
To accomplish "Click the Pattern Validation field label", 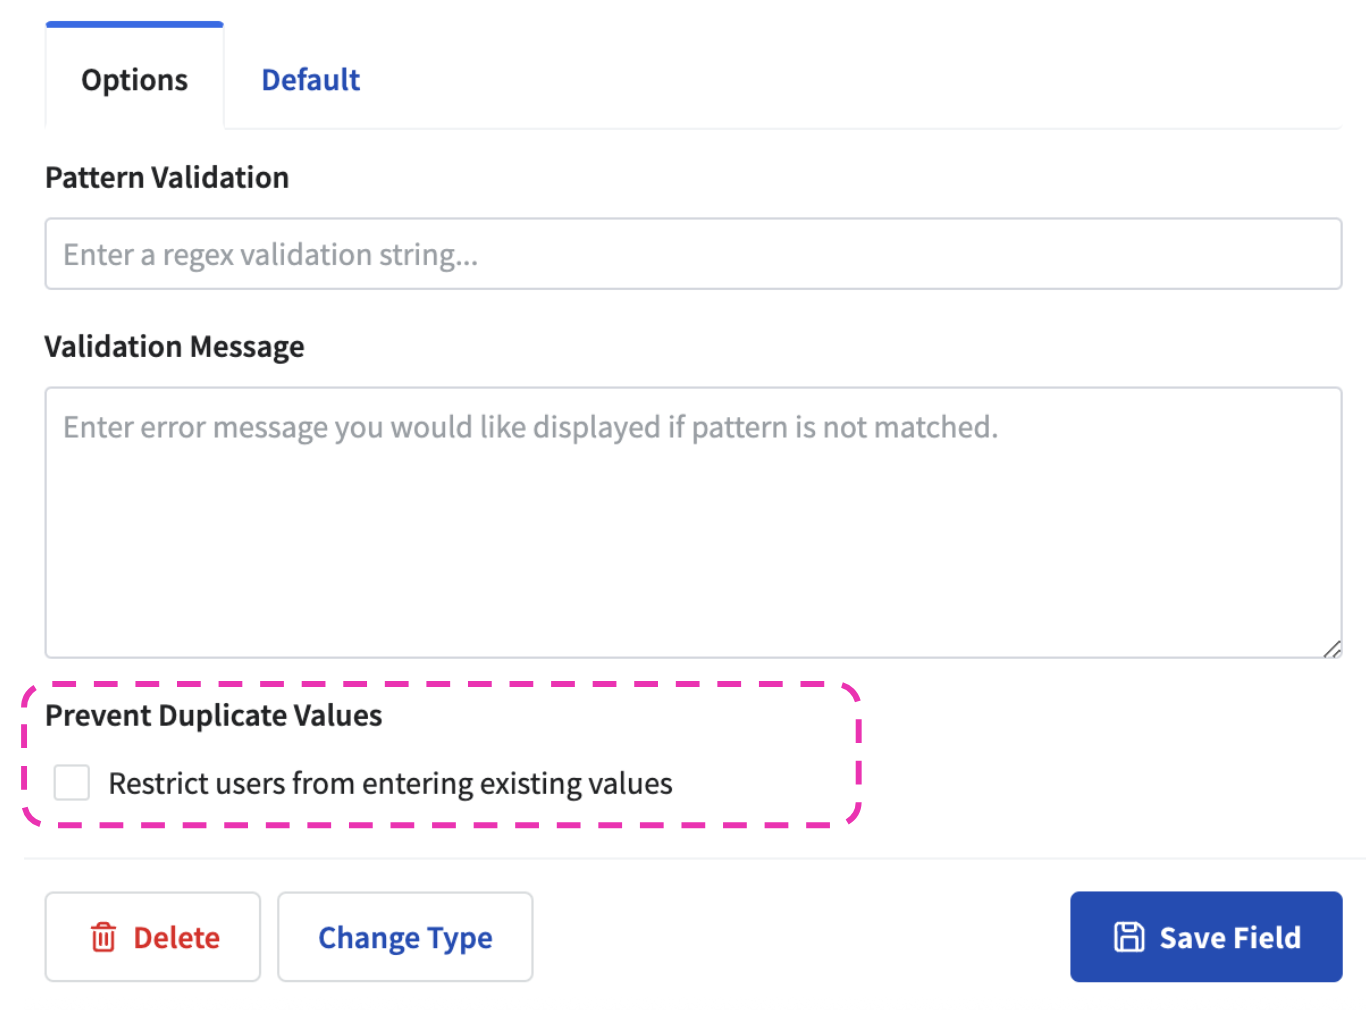I will tap(167, 177).
